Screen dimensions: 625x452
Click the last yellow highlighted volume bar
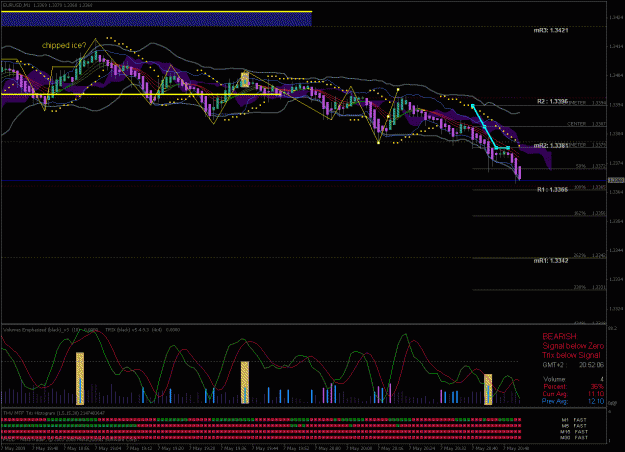488,389
